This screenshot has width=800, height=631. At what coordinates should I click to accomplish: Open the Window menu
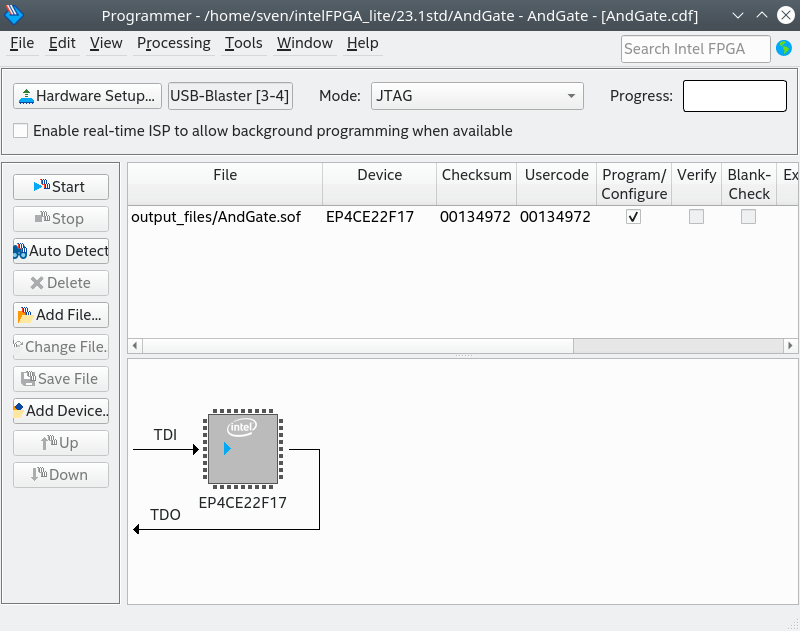pyautogui.click(x=305, y=43)
